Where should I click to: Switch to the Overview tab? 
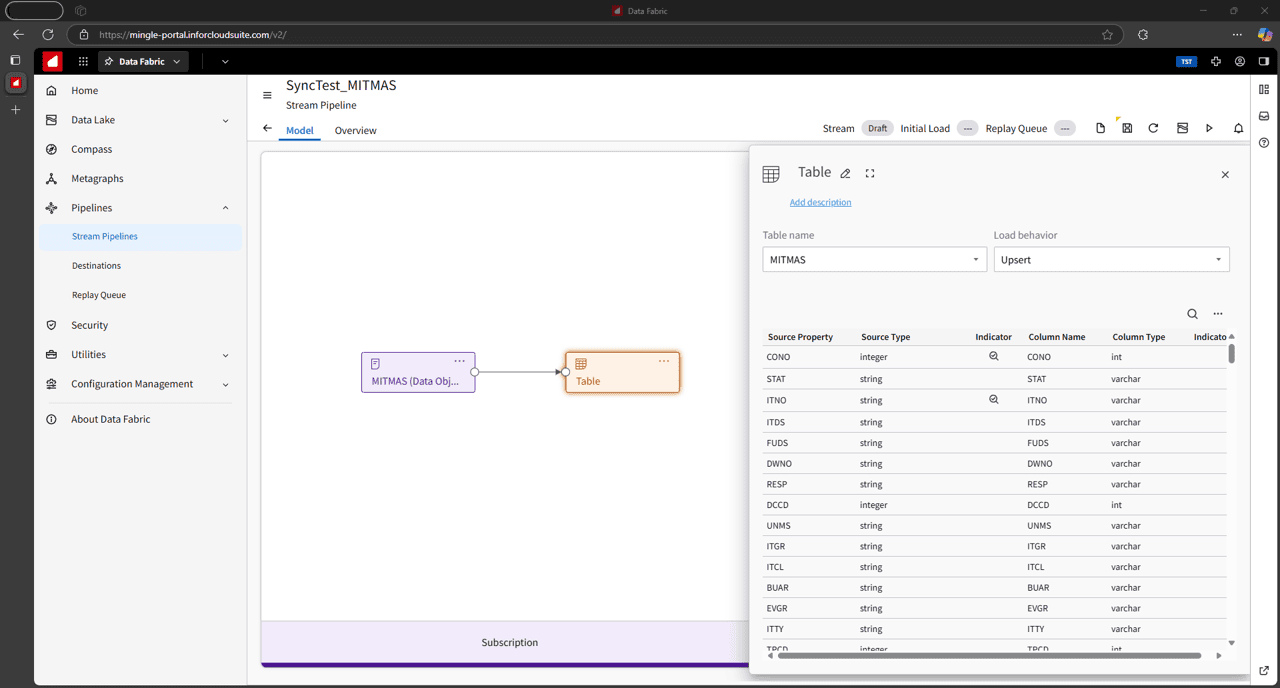coord(355,130)
